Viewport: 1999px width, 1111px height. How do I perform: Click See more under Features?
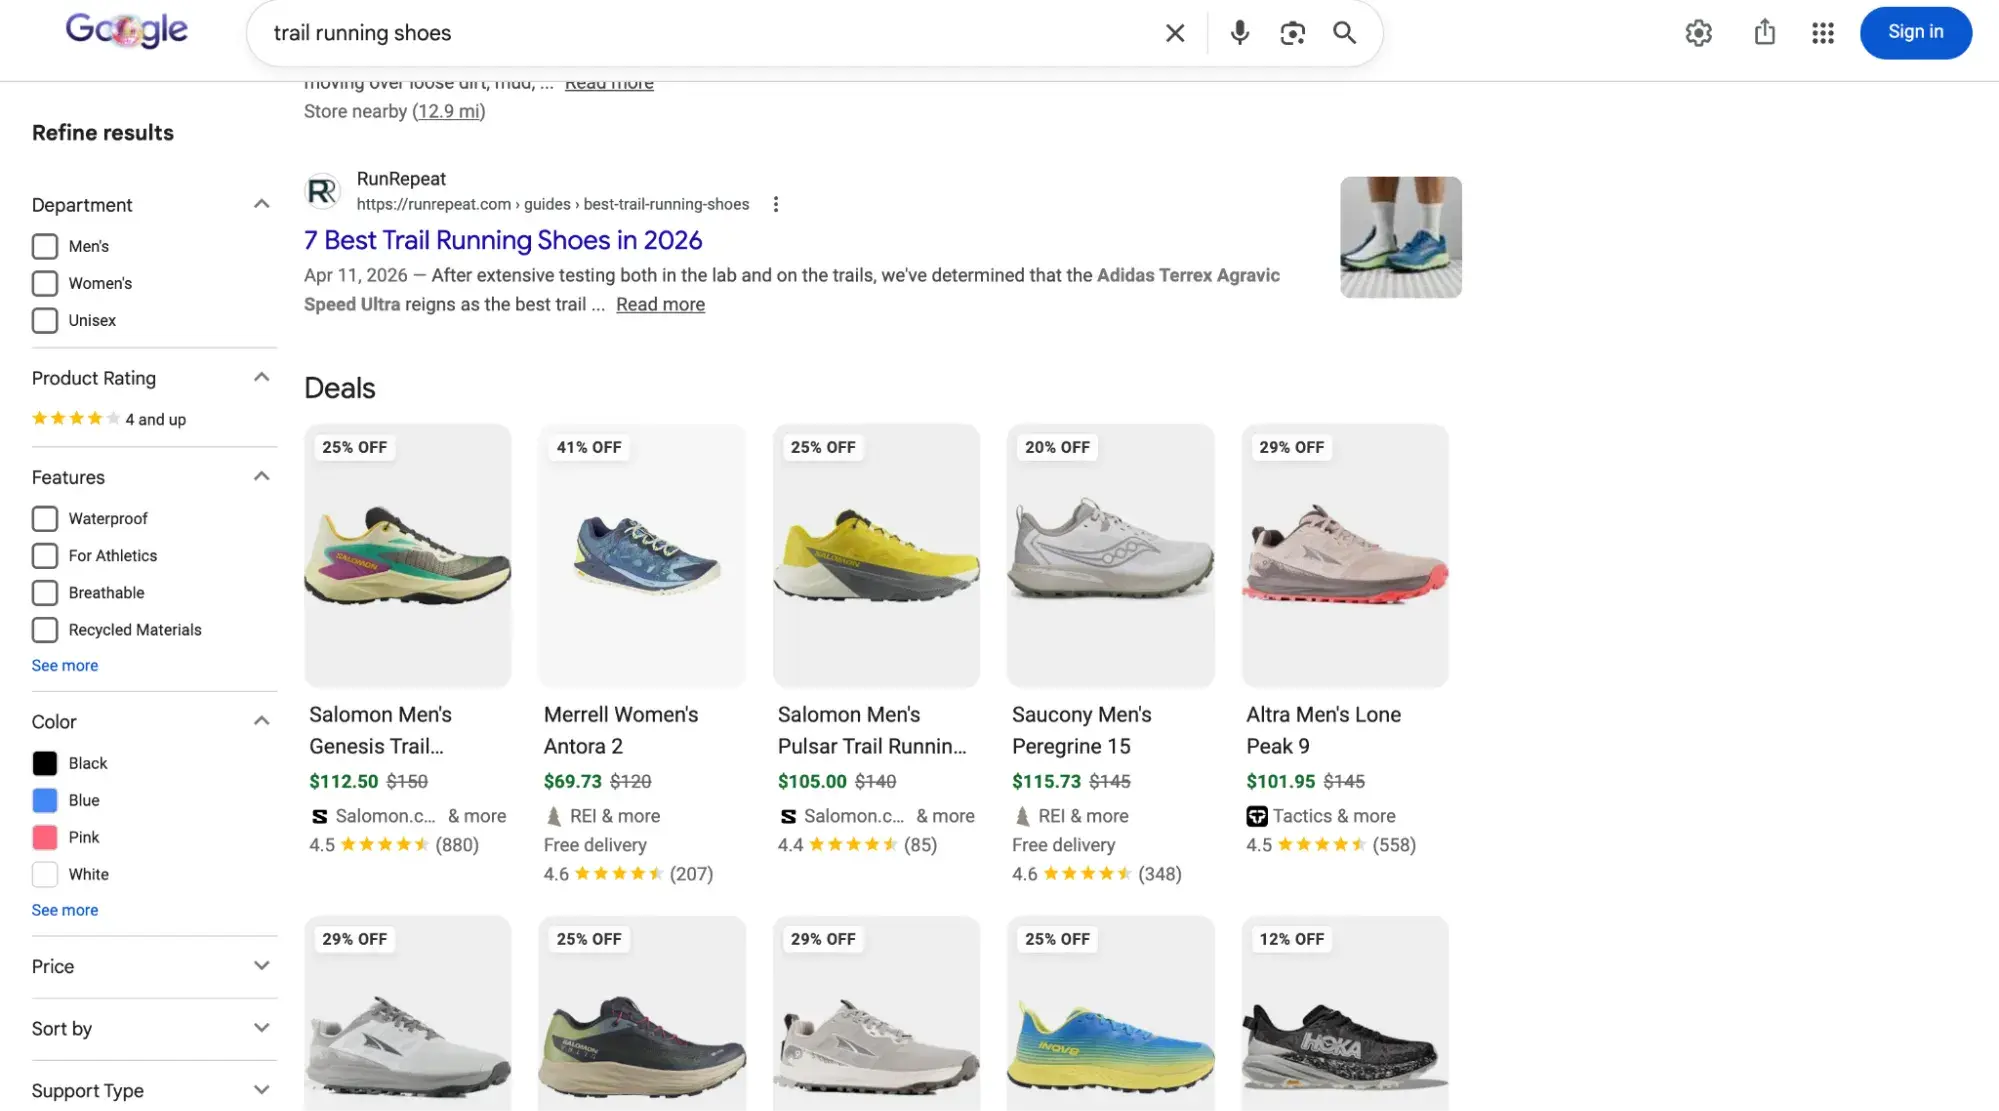pyautogui.click(x=65, y=665)
